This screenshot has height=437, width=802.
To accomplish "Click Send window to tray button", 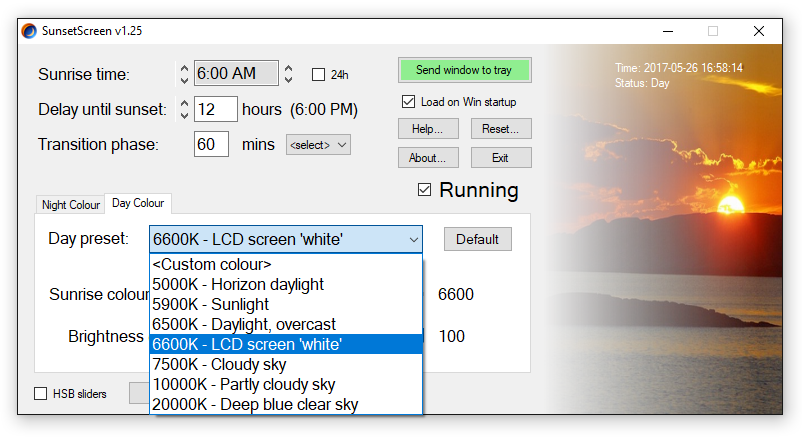I will coord(464,70).
